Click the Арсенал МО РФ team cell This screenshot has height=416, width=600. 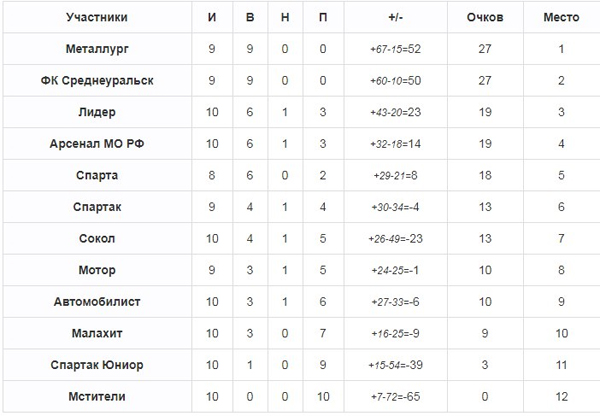(97, 144)
